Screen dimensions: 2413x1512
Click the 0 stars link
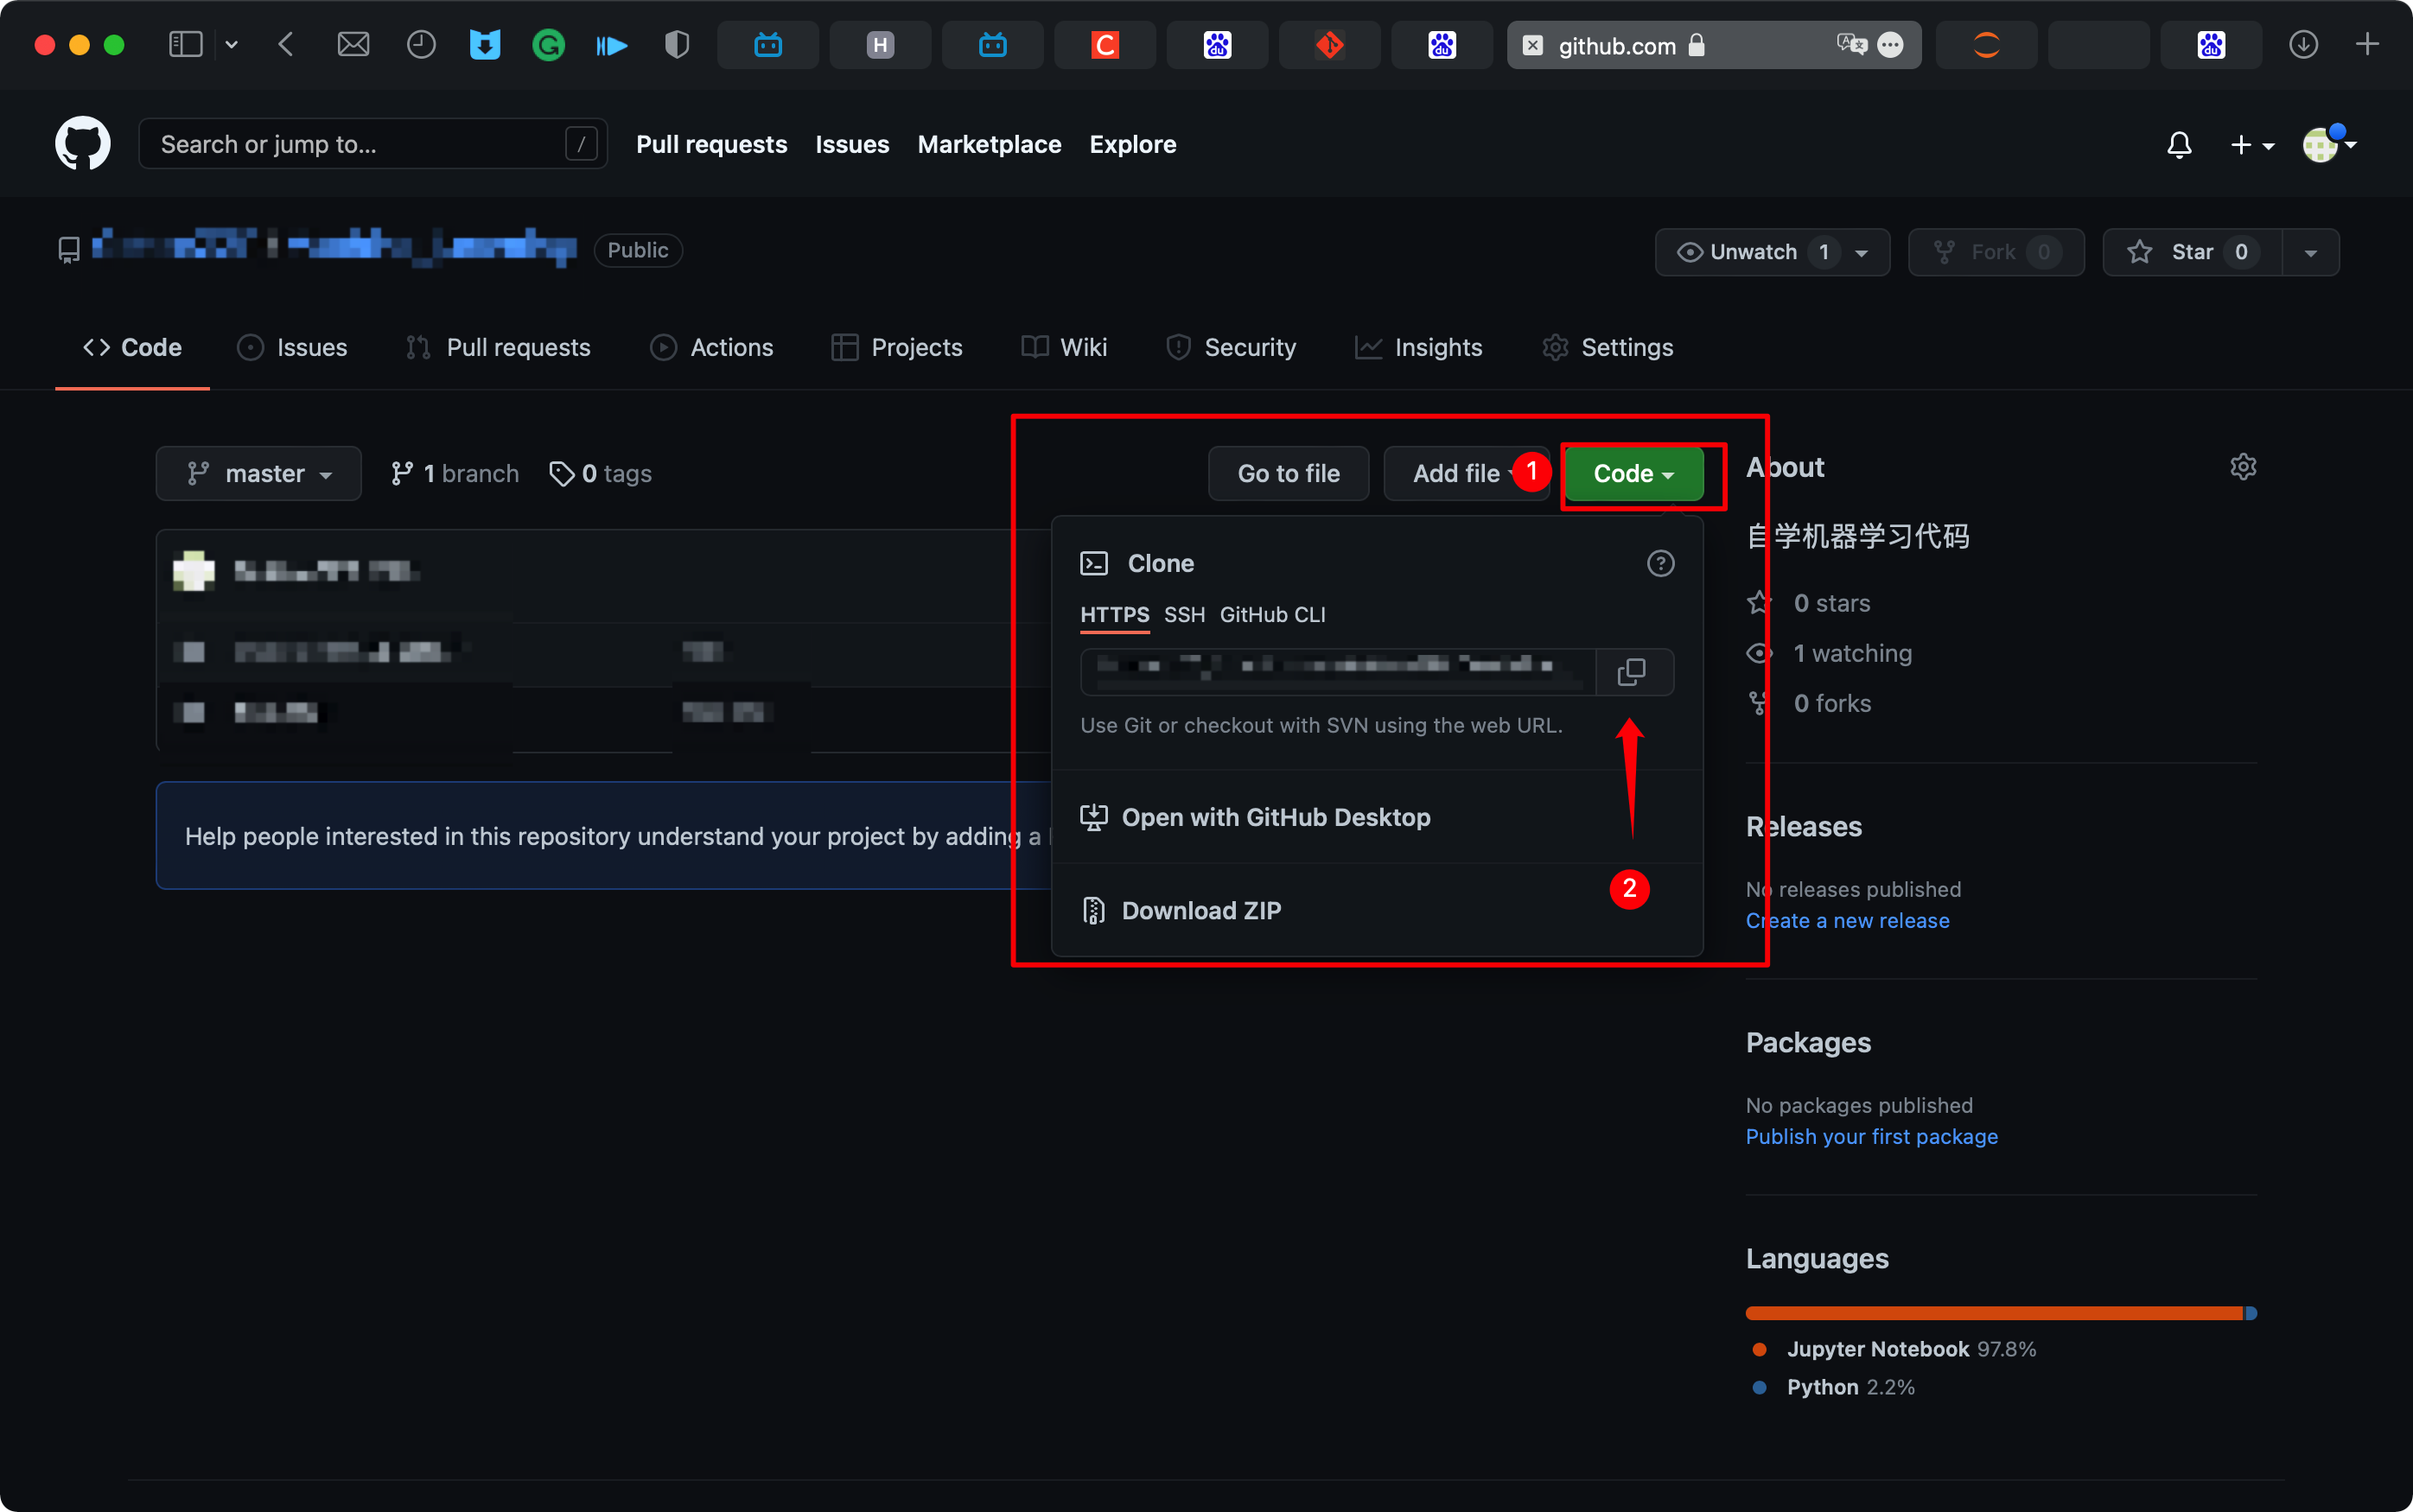pyautogui.click(x=1808, y=603)
